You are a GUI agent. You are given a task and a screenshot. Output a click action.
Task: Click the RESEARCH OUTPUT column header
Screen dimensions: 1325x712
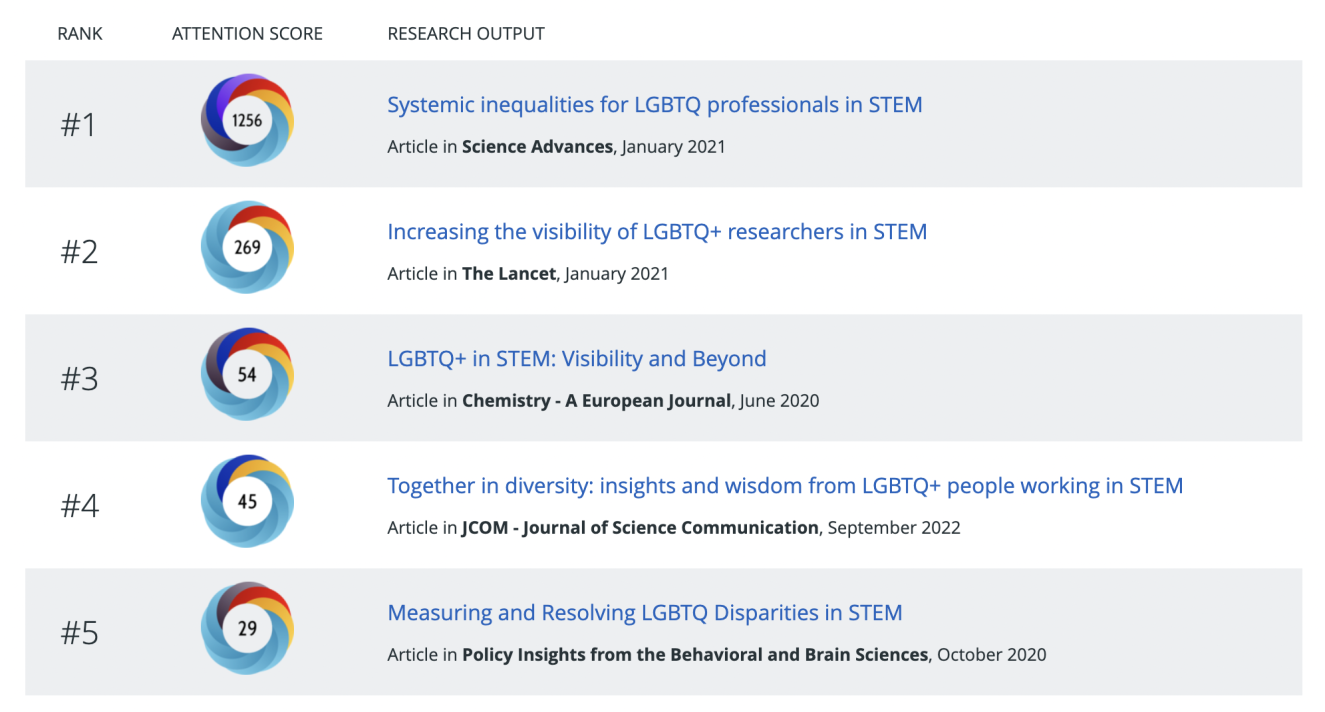click(x=466, y=33)
